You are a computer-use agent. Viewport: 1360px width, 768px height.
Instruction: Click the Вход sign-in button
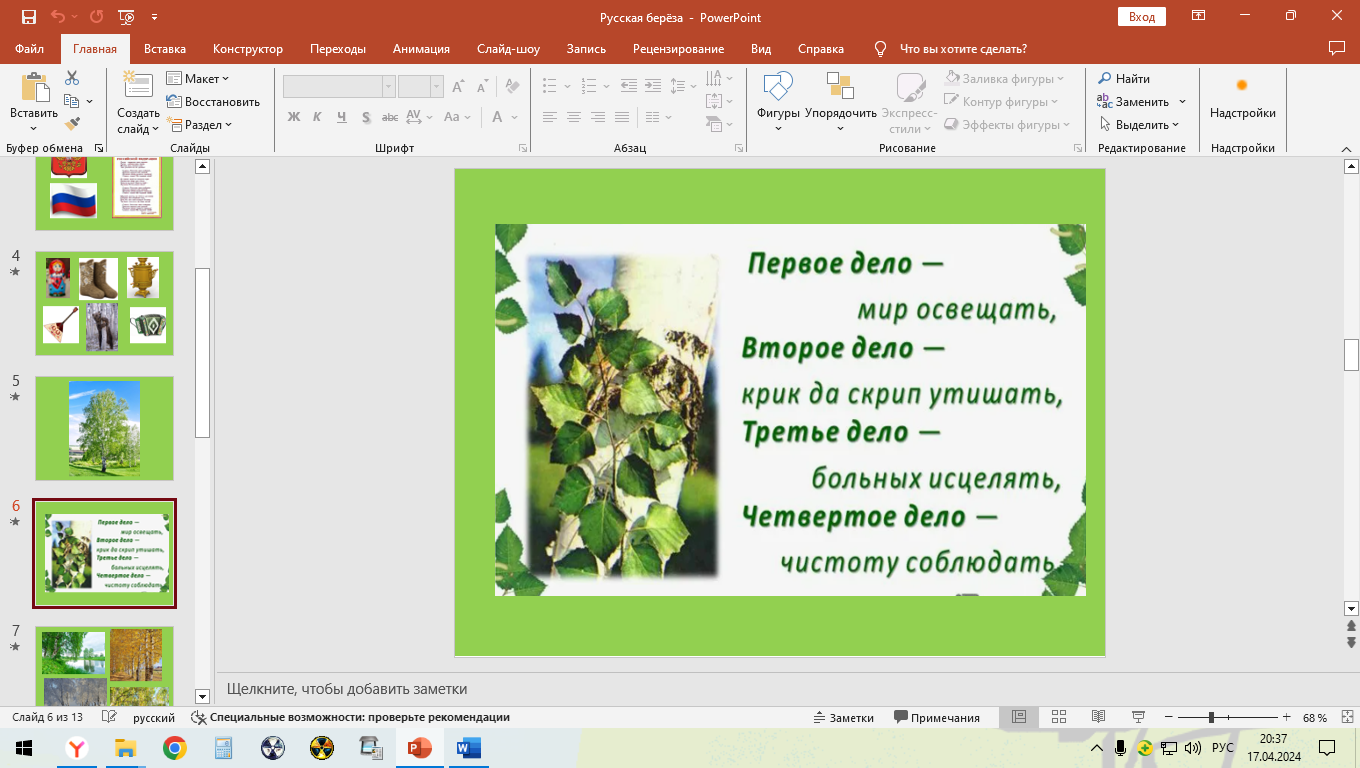click(x=1141, y=17)
